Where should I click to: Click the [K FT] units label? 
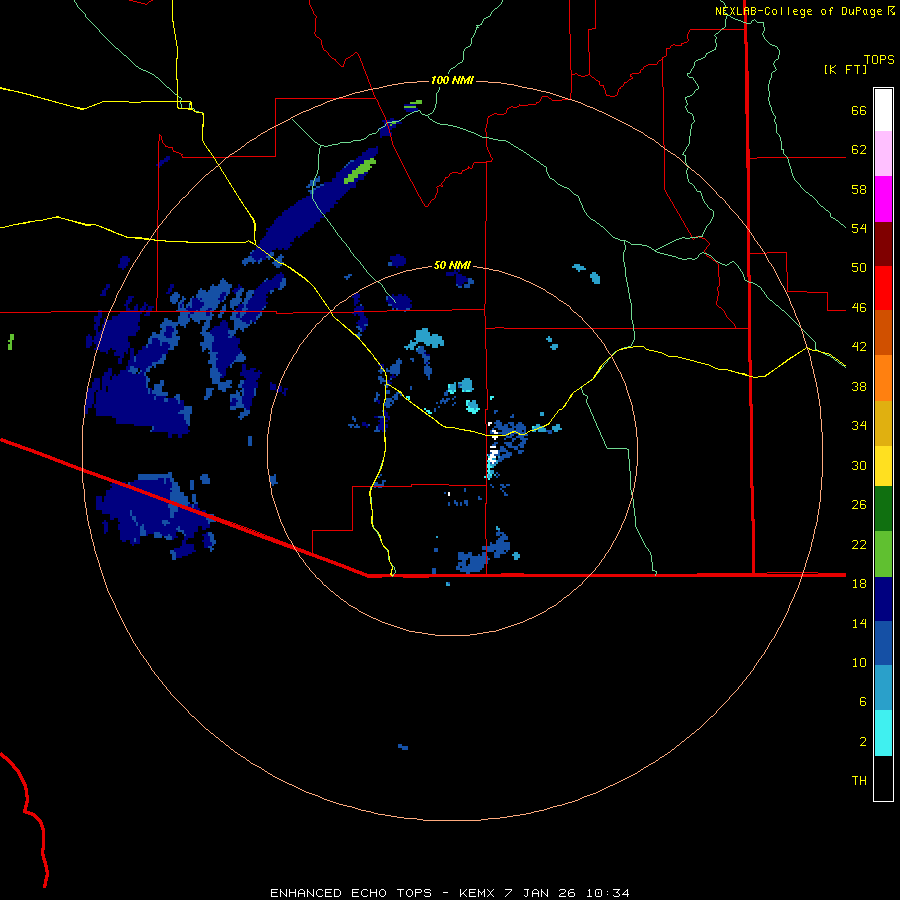click(845, 69)
